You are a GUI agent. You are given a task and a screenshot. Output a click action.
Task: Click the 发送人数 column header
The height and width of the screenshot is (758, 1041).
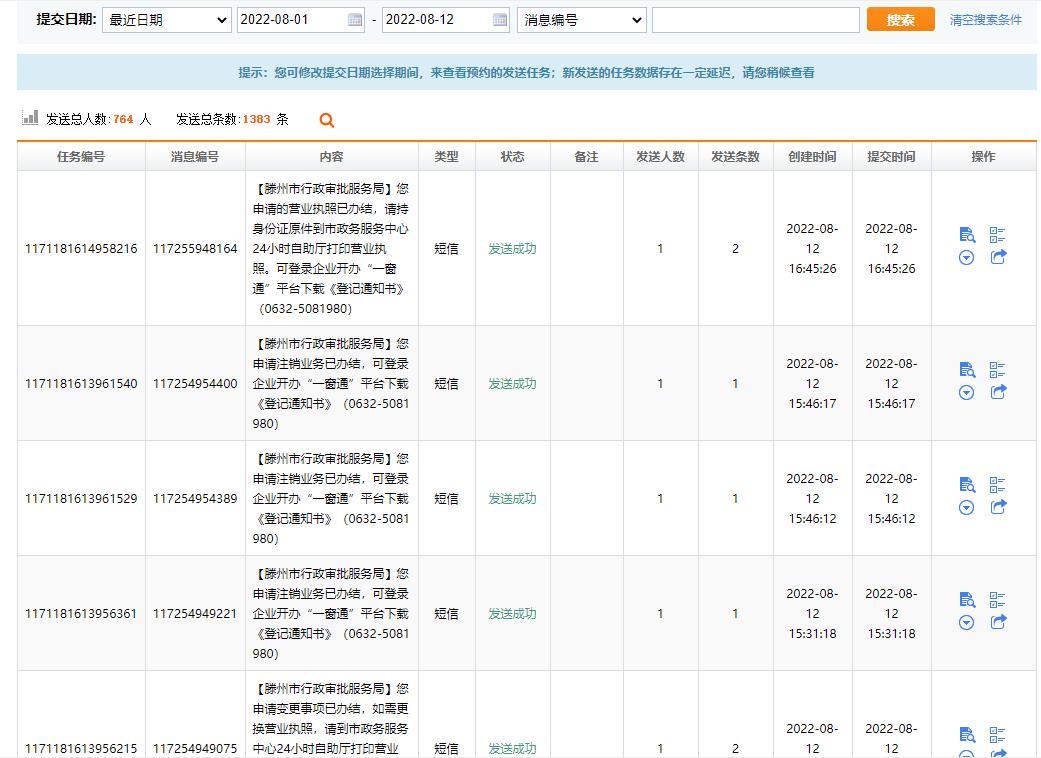(661, 157)
